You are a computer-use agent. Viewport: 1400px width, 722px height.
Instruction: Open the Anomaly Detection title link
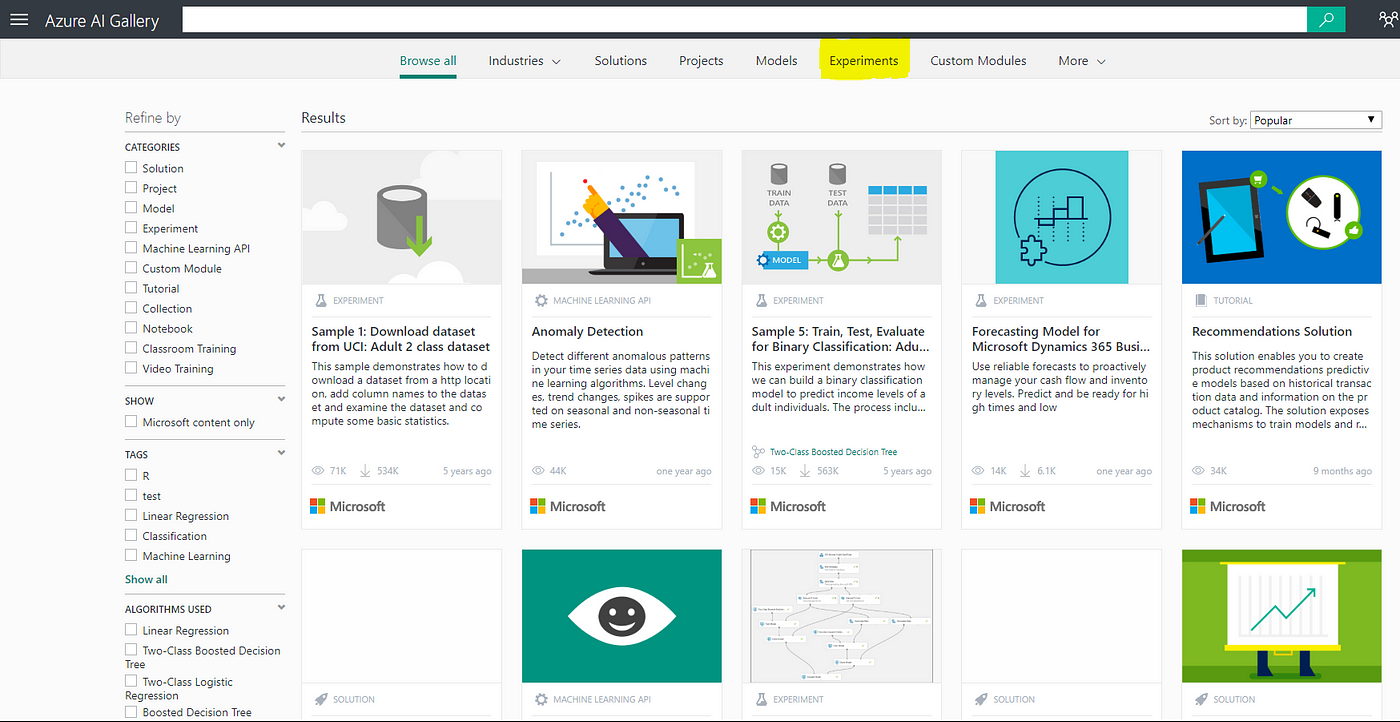[588, 331]
